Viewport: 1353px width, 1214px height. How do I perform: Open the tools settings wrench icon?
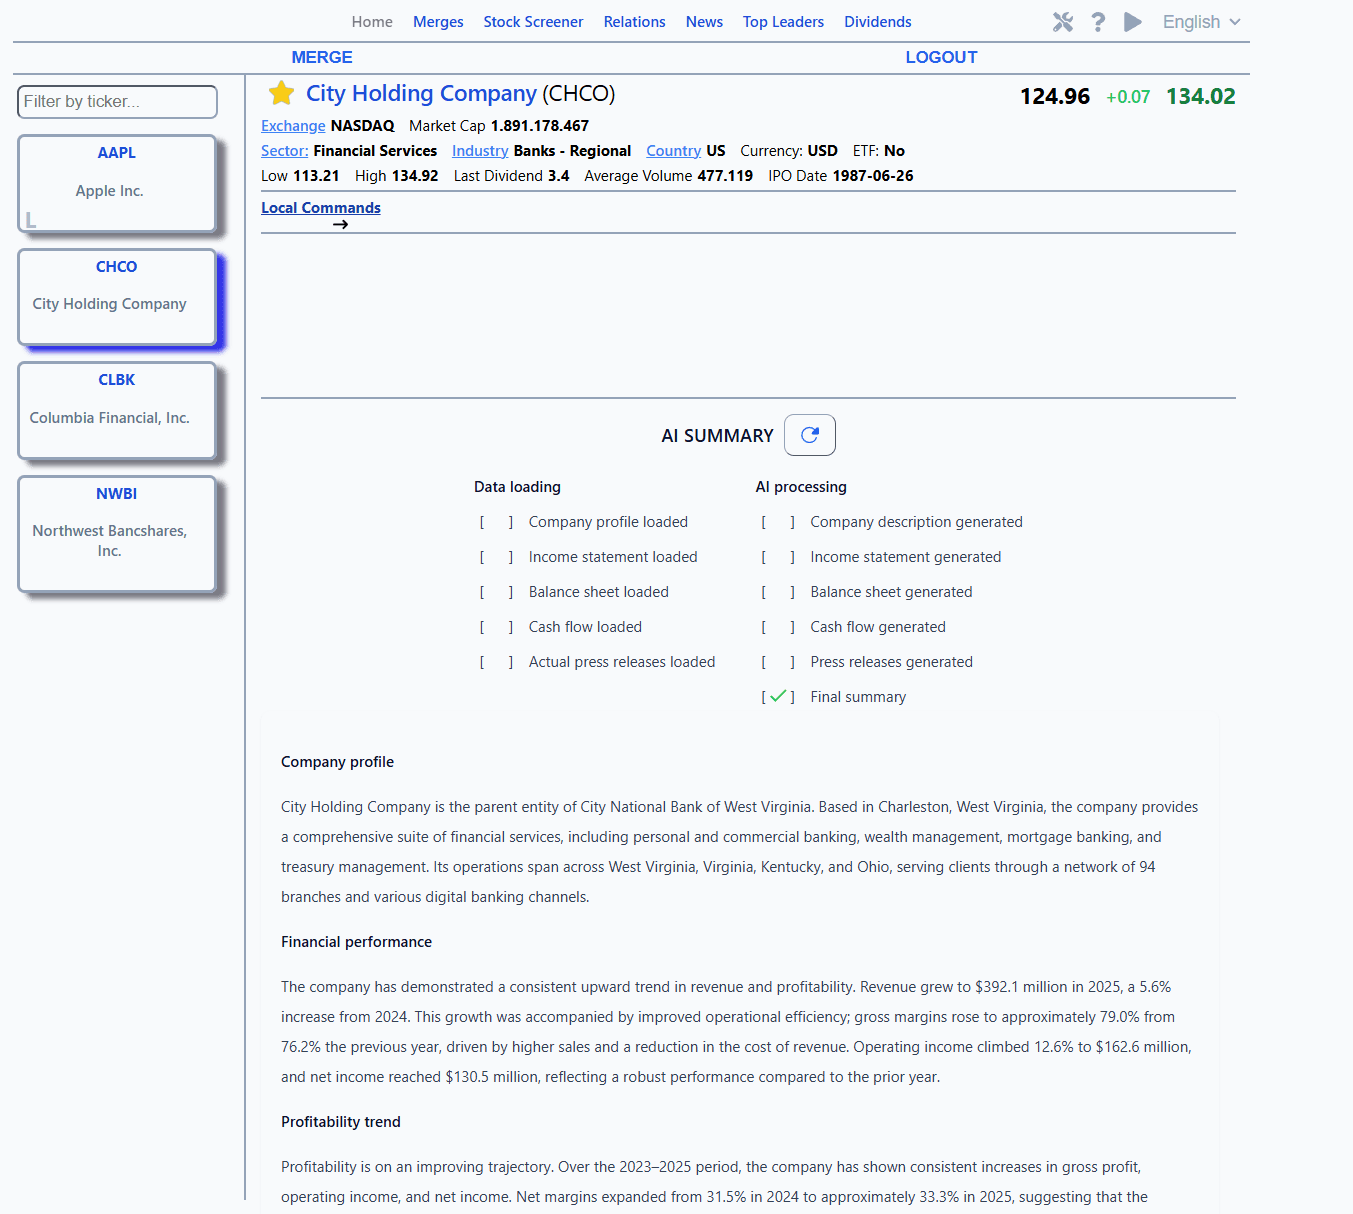(x=1062, y=22)
